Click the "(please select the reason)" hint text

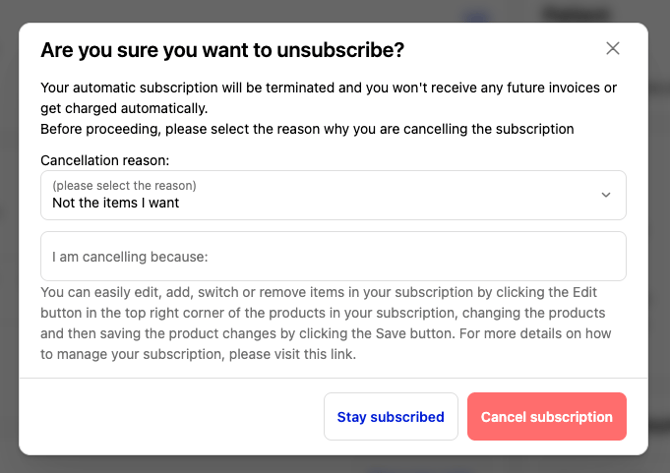(x=124, y=185)
